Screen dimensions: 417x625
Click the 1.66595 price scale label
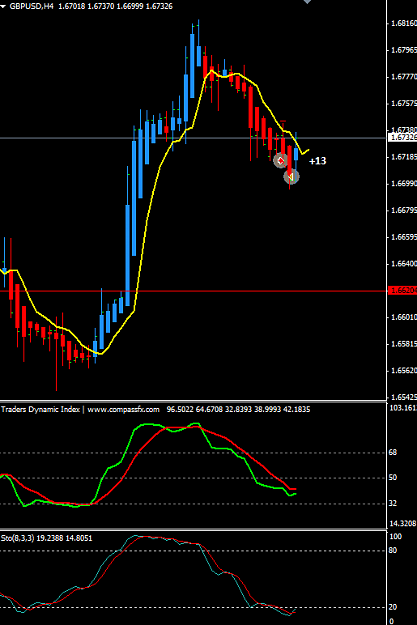[x=404, y=237]
